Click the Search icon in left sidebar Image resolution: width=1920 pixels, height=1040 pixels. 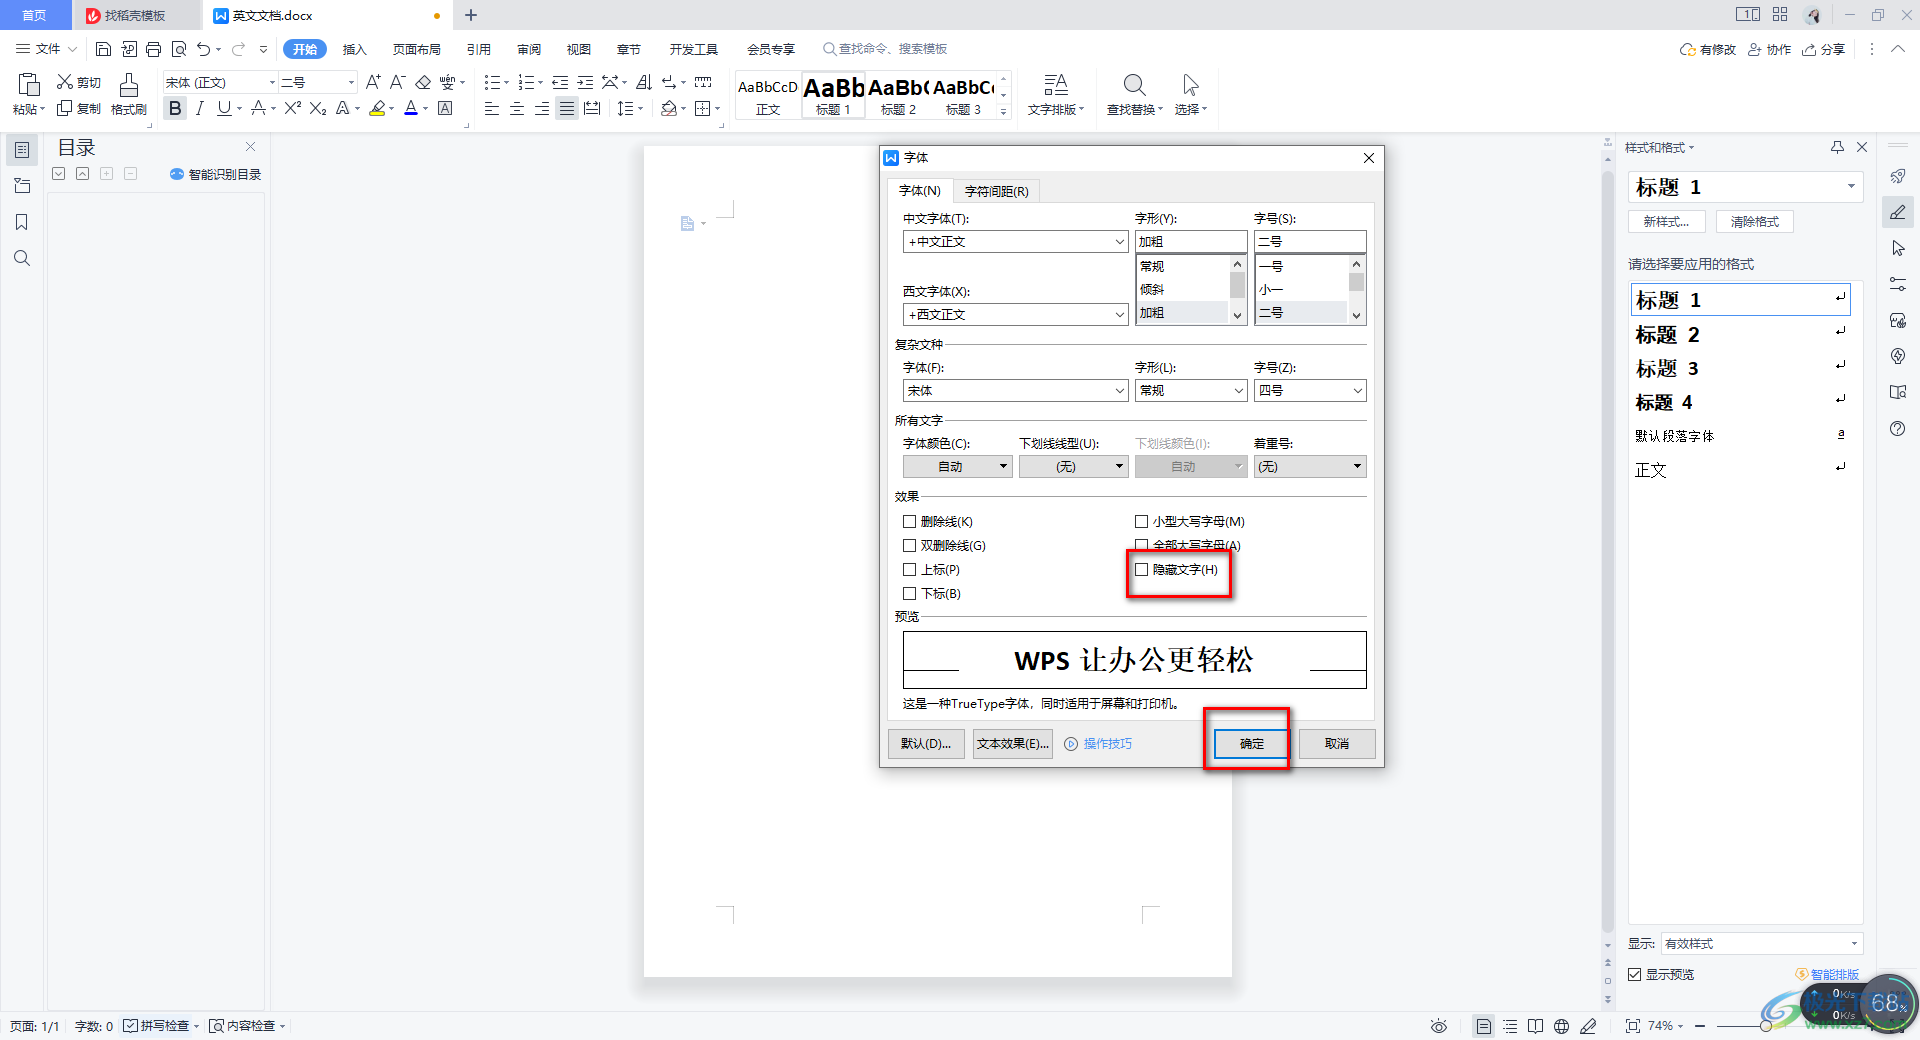[21, 258]
